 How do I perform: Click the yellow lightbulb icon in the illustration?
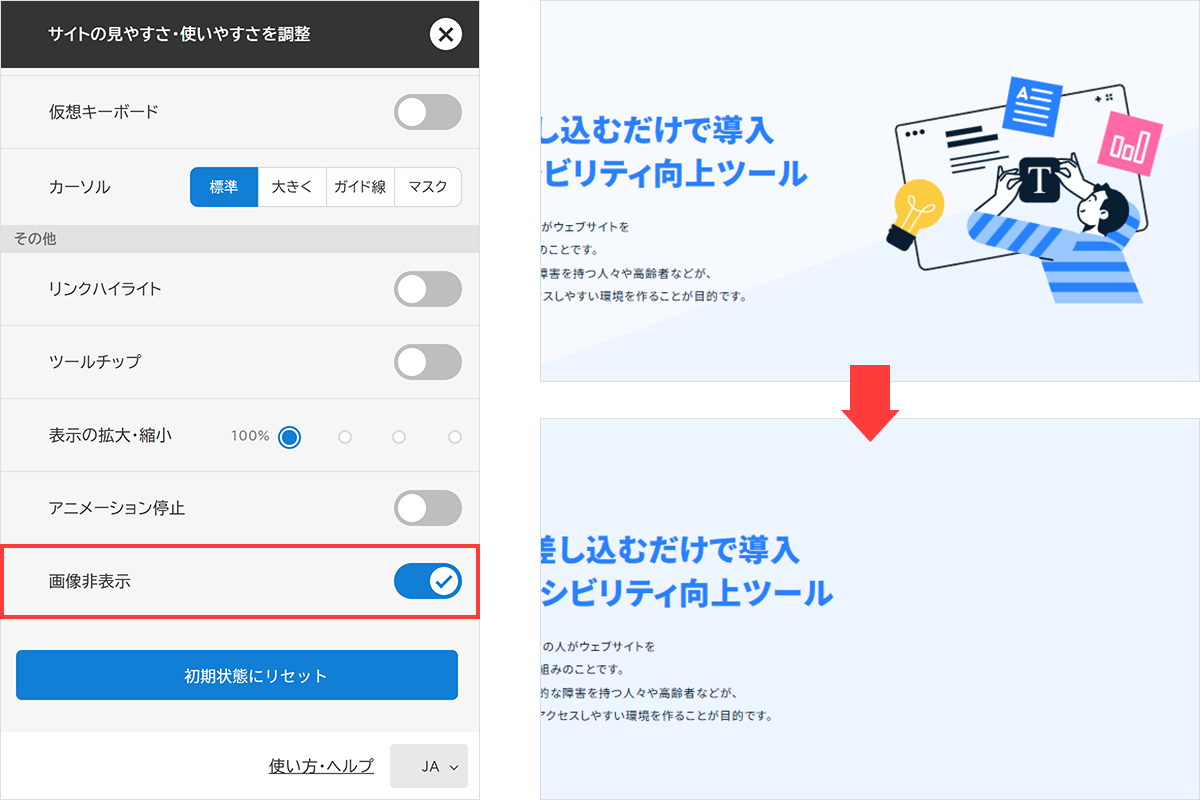tap(917, 204)
